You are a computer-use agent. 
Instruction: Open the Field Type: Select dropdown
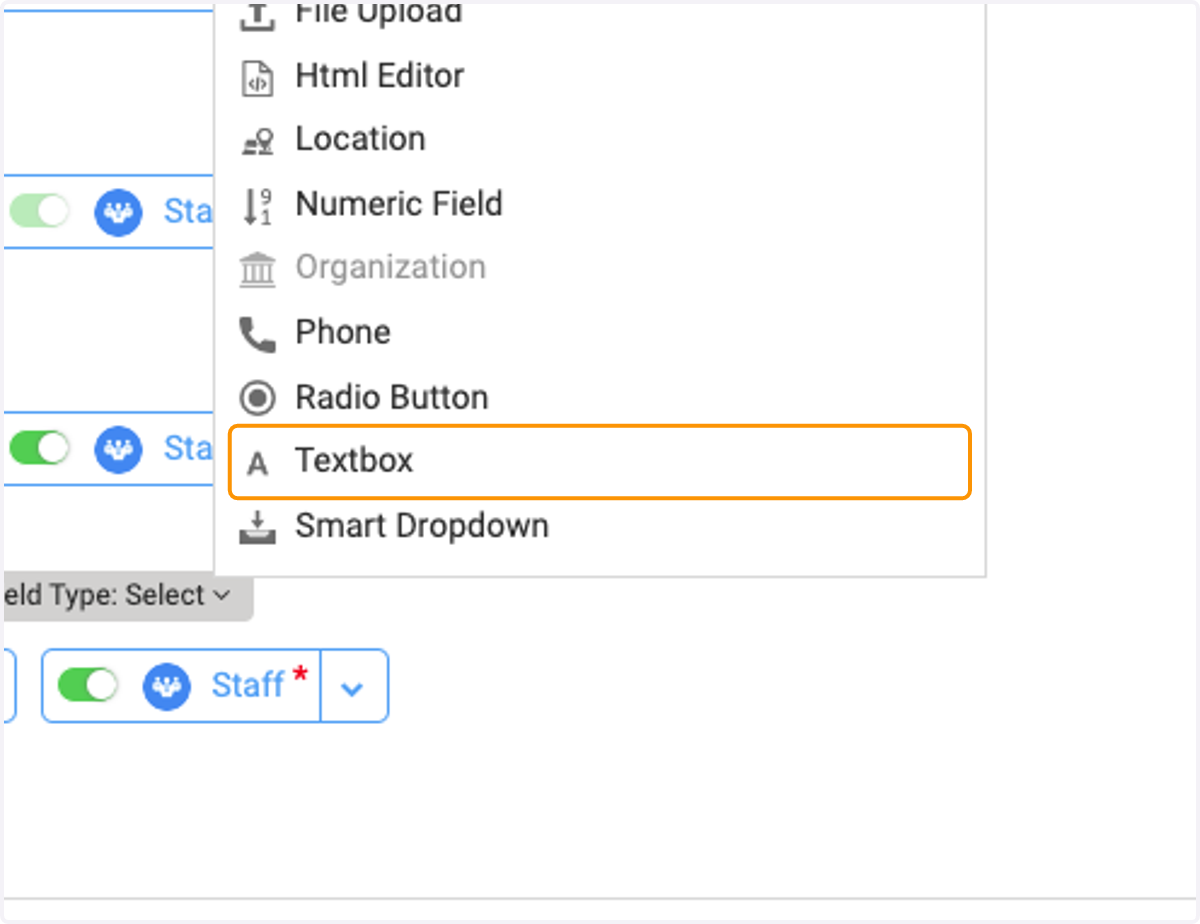(x=128, y=596)
